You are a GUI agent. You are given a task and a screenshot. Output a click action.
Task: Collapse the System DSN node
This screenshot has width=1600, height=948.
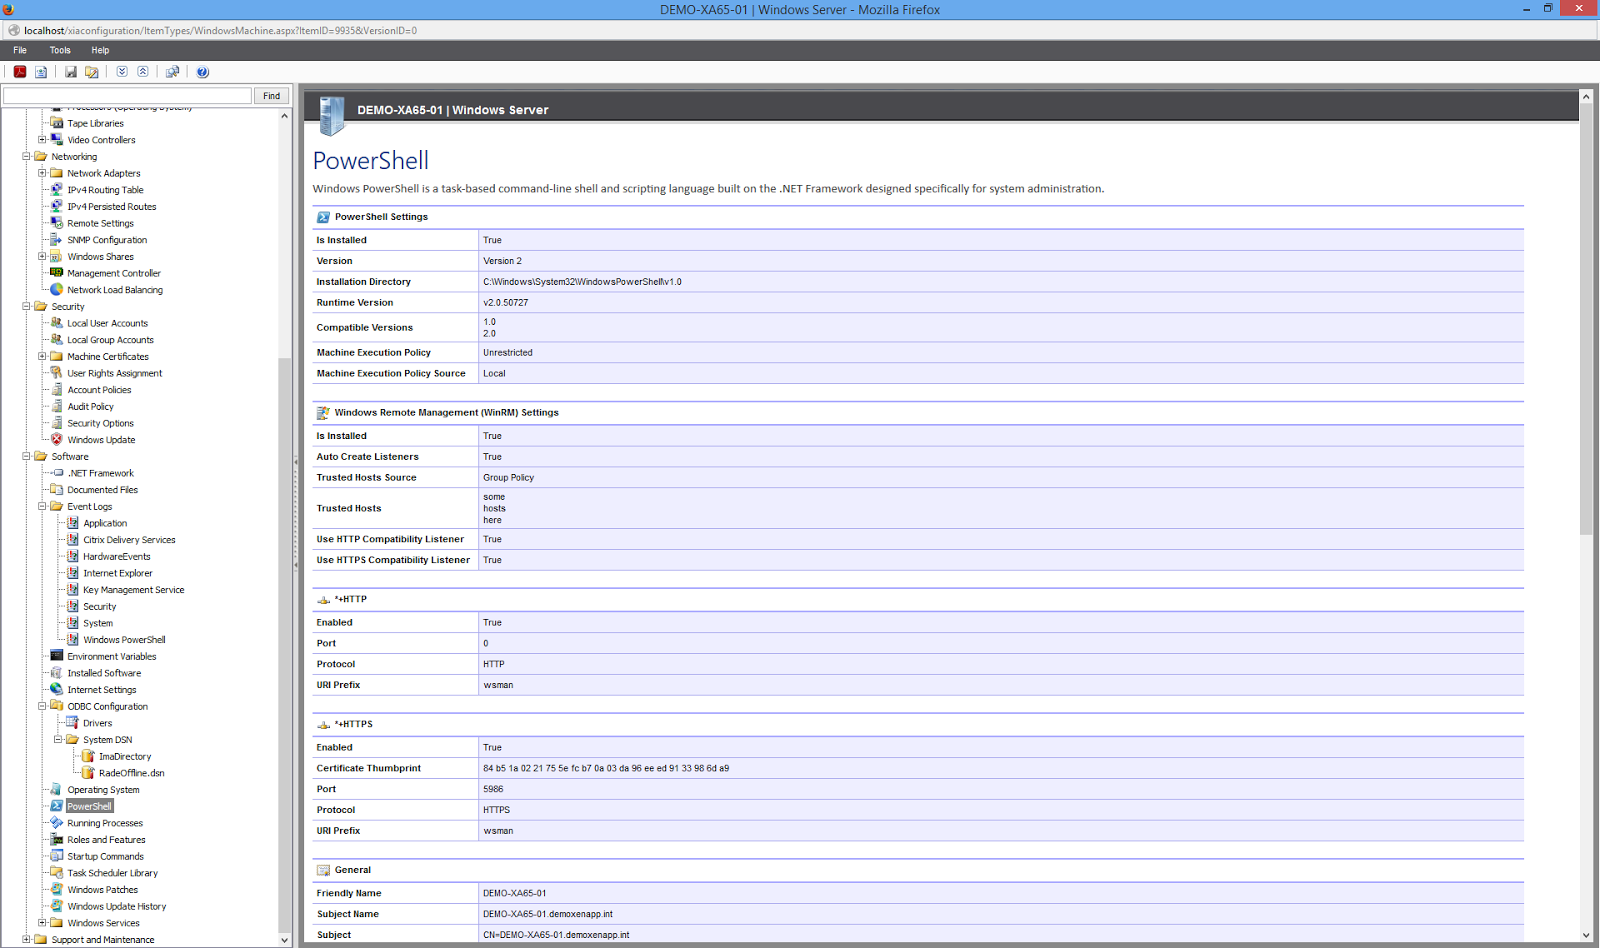58,740
